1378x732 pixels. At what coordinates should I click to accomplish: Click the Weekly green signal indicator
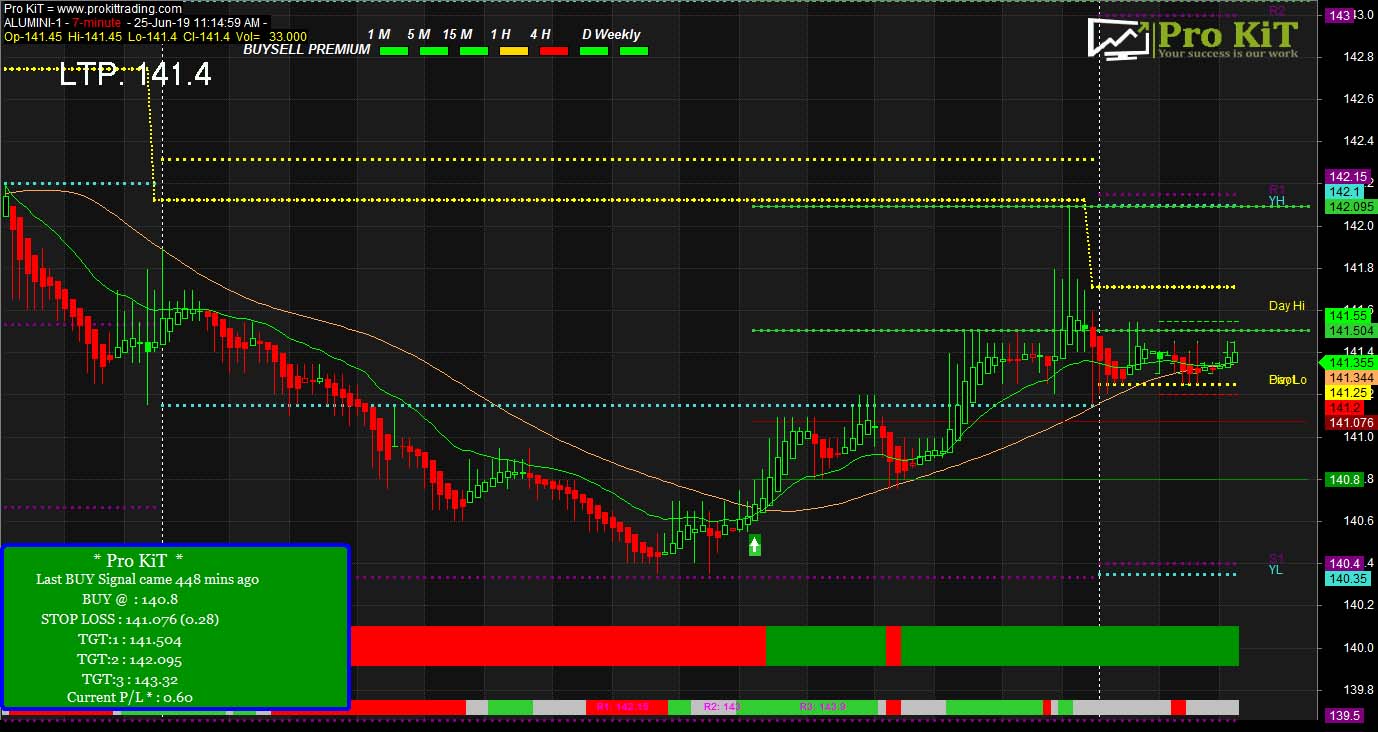633,50
